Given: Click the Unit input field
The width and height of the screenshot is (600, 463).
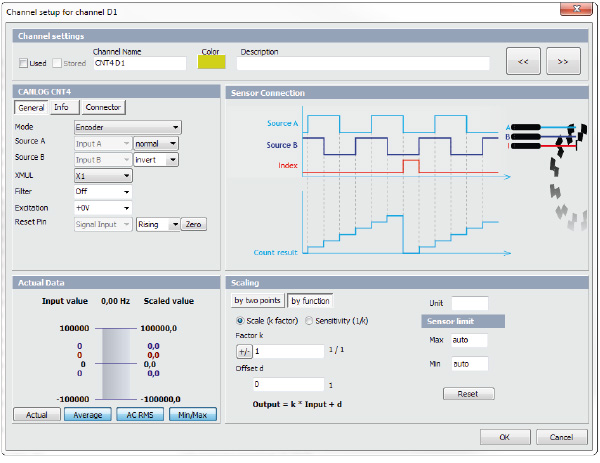Looking at the screenshot, I should coord(470,303).
